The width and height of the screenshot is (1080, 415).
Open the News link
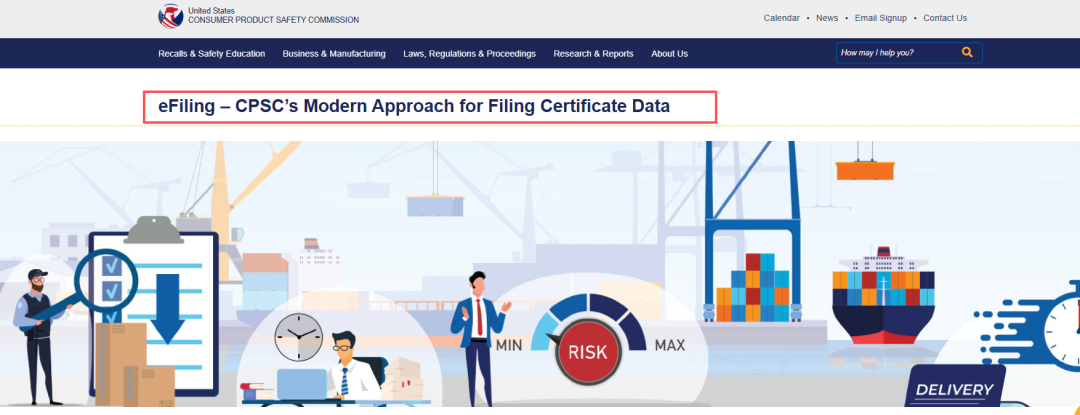(x=827, y=19)
